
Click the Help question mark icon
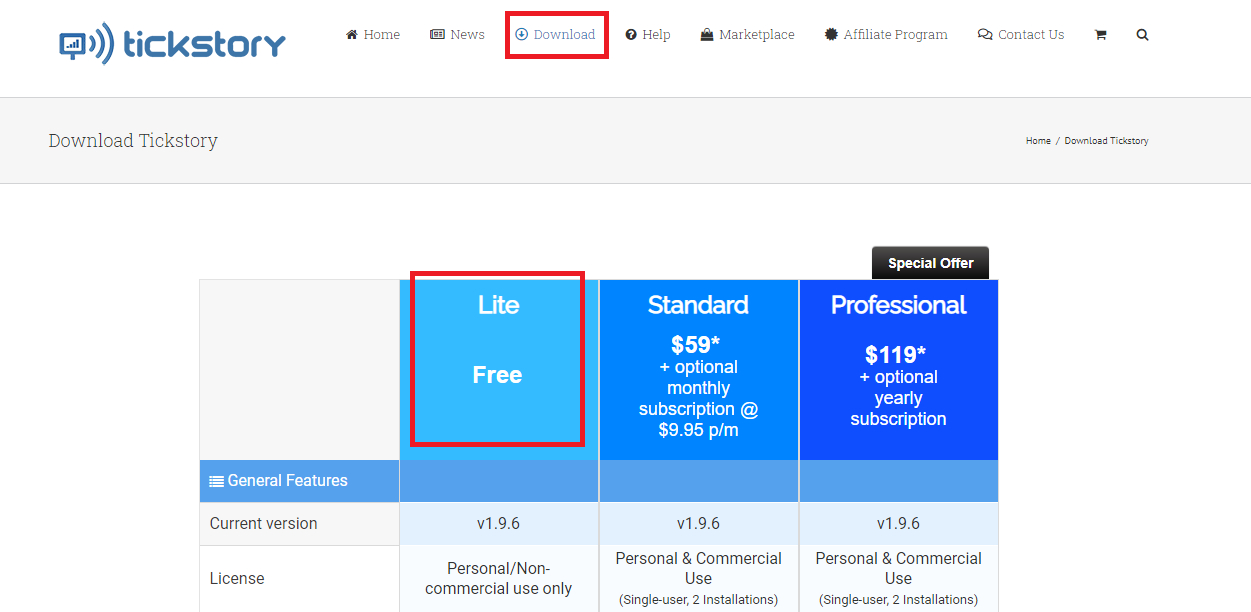tap(631, 35)
